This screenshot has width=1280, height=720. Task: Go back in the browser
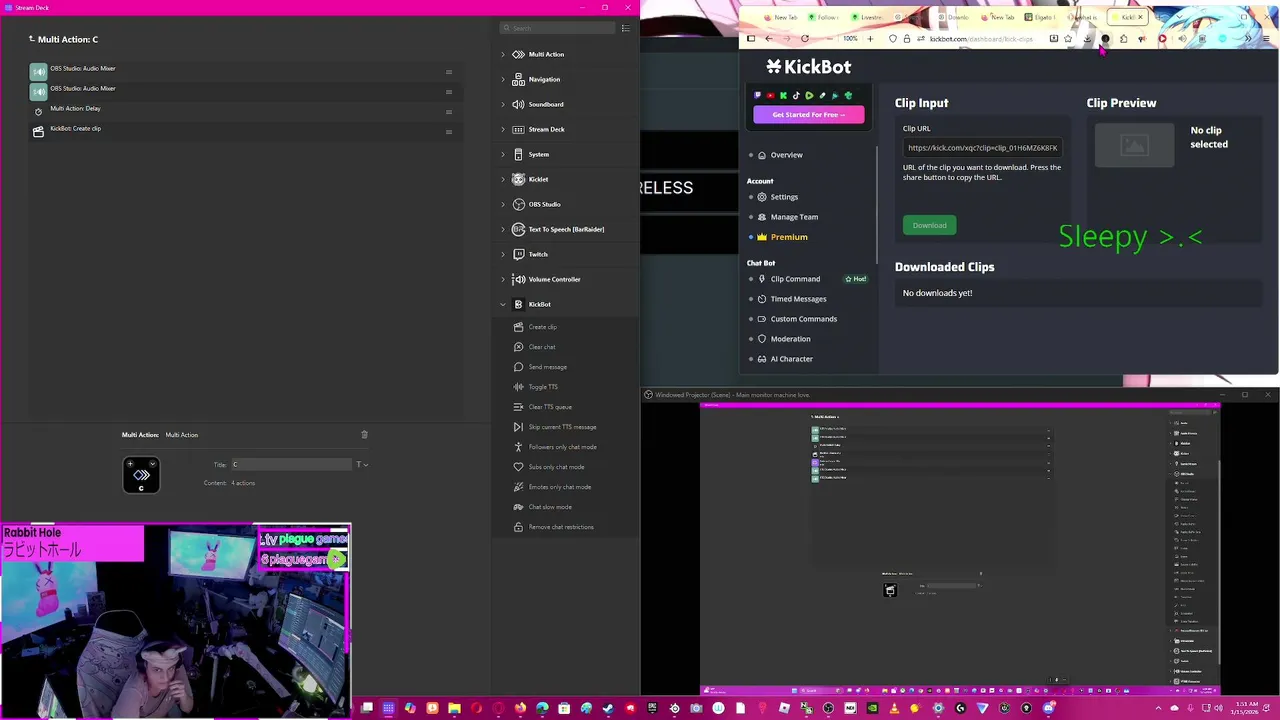[x=769, y=38]
